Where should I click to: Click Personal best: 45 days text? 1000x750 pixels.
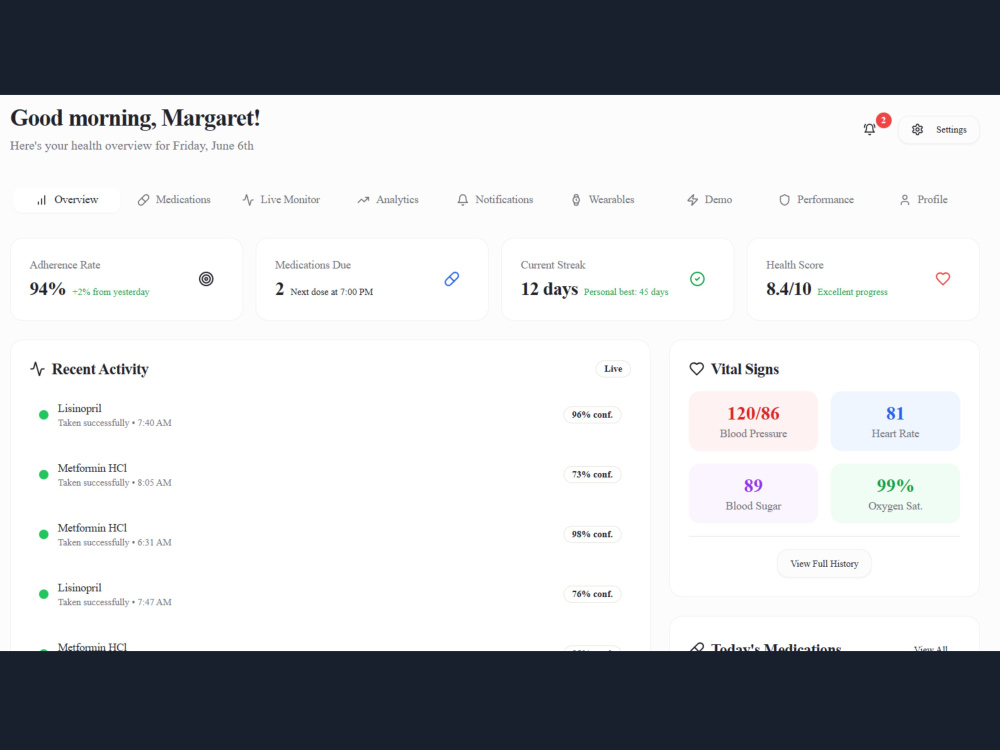626,292
